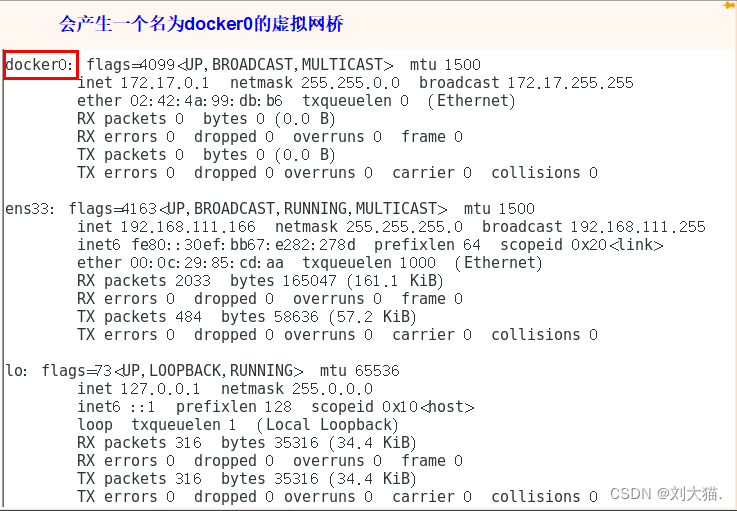737x511 pixels.
Task: Click broadcast address 172.17.255.255
Action: click(x=570, y=83)
